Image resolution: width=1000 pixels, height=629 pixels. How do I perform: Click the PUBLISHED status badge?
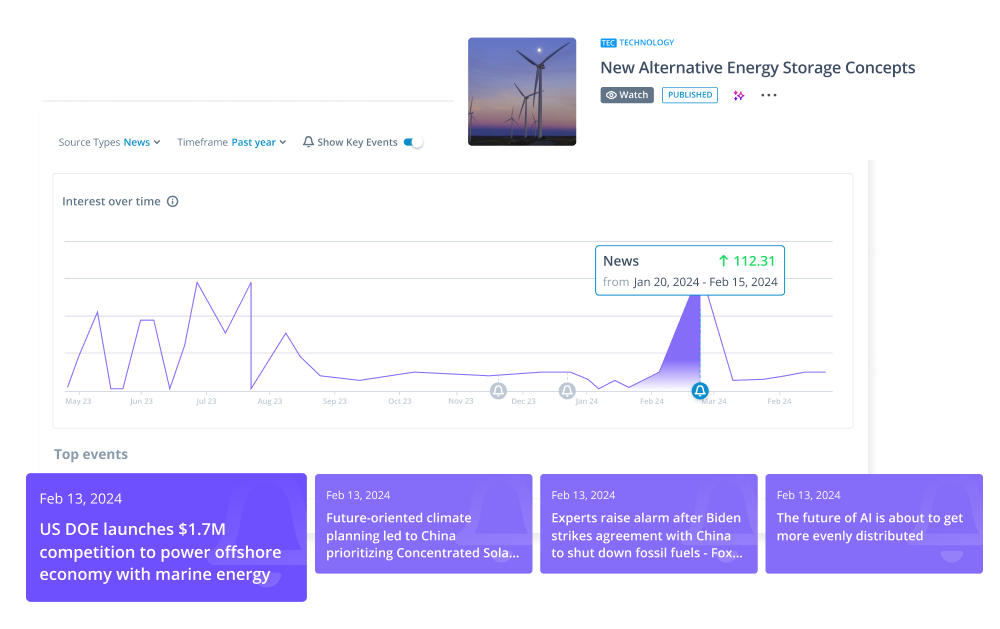pyautogui.click(x=689, y=95)
